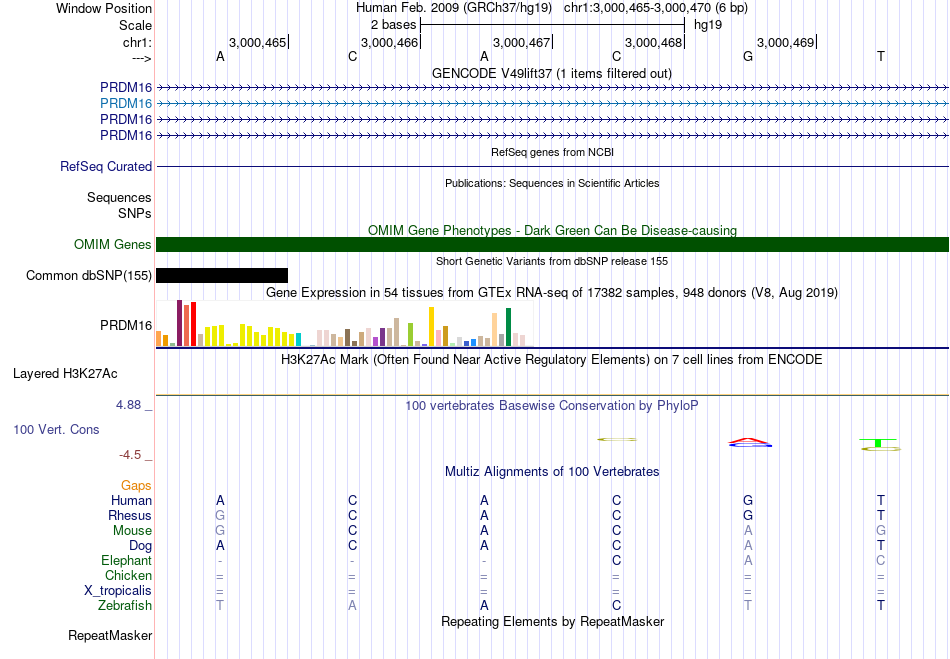
Task: Click the green PhyloP conservation mark
Action: click(878, 443)
